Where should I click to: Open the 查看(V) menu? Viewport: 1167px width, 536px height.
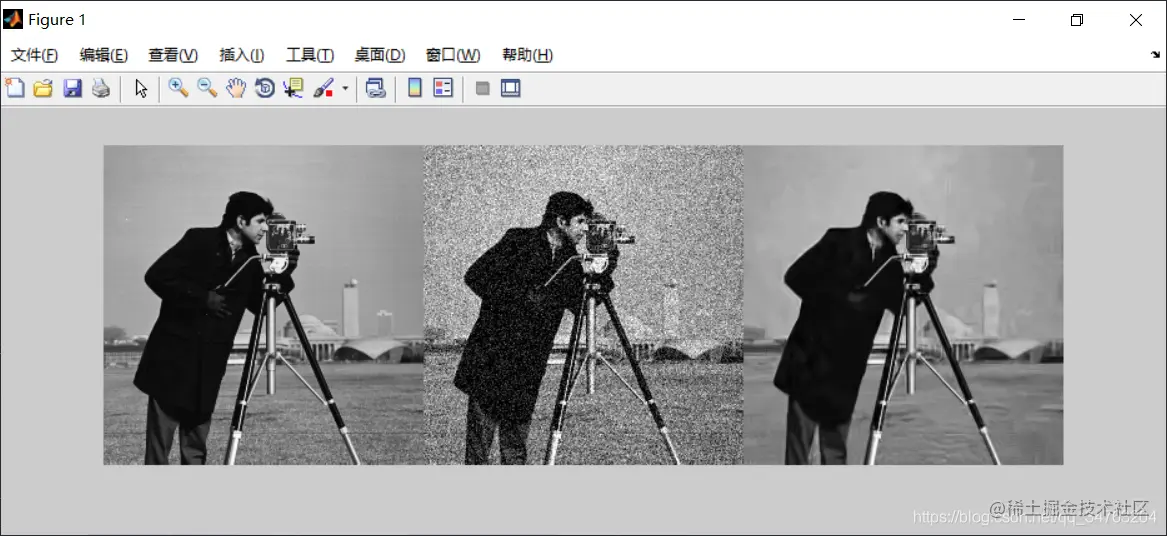click(173, 55)
